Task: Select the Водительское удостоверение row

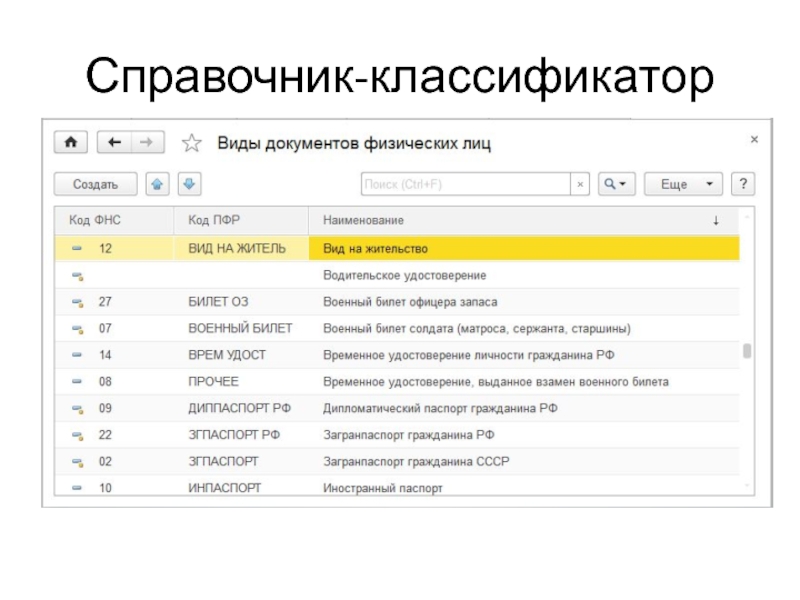Action: click(404, 274)
